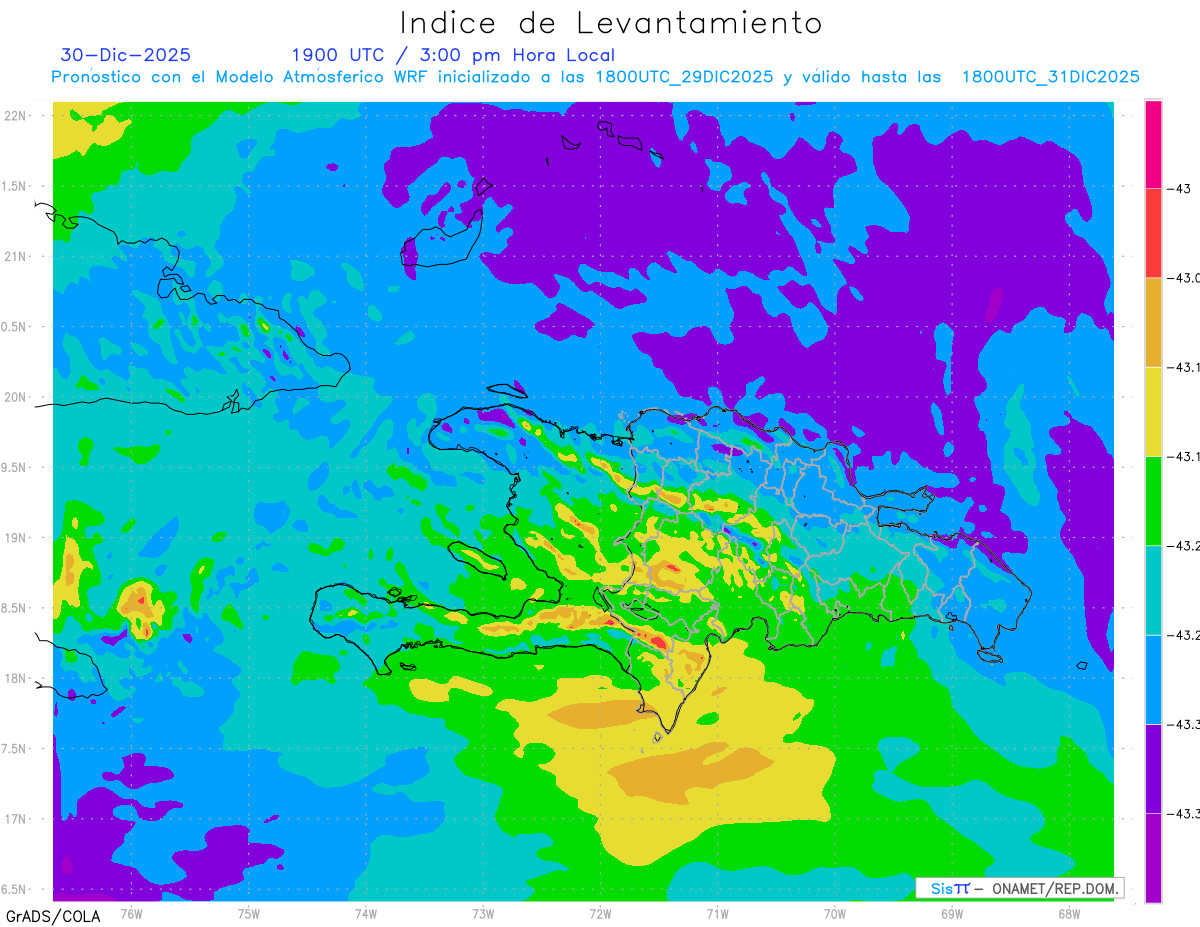Click the "ONAMET/REP.DOM." credit box
This screenshot has width=1200, height=927.
coord(1019,888)
